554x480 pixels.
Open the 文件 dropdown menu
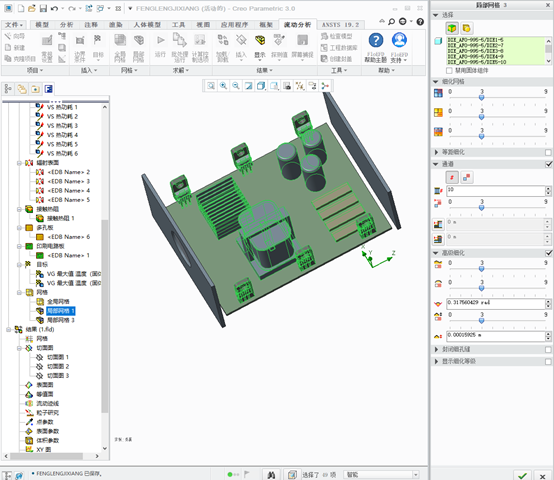click(x=14, y=25)
